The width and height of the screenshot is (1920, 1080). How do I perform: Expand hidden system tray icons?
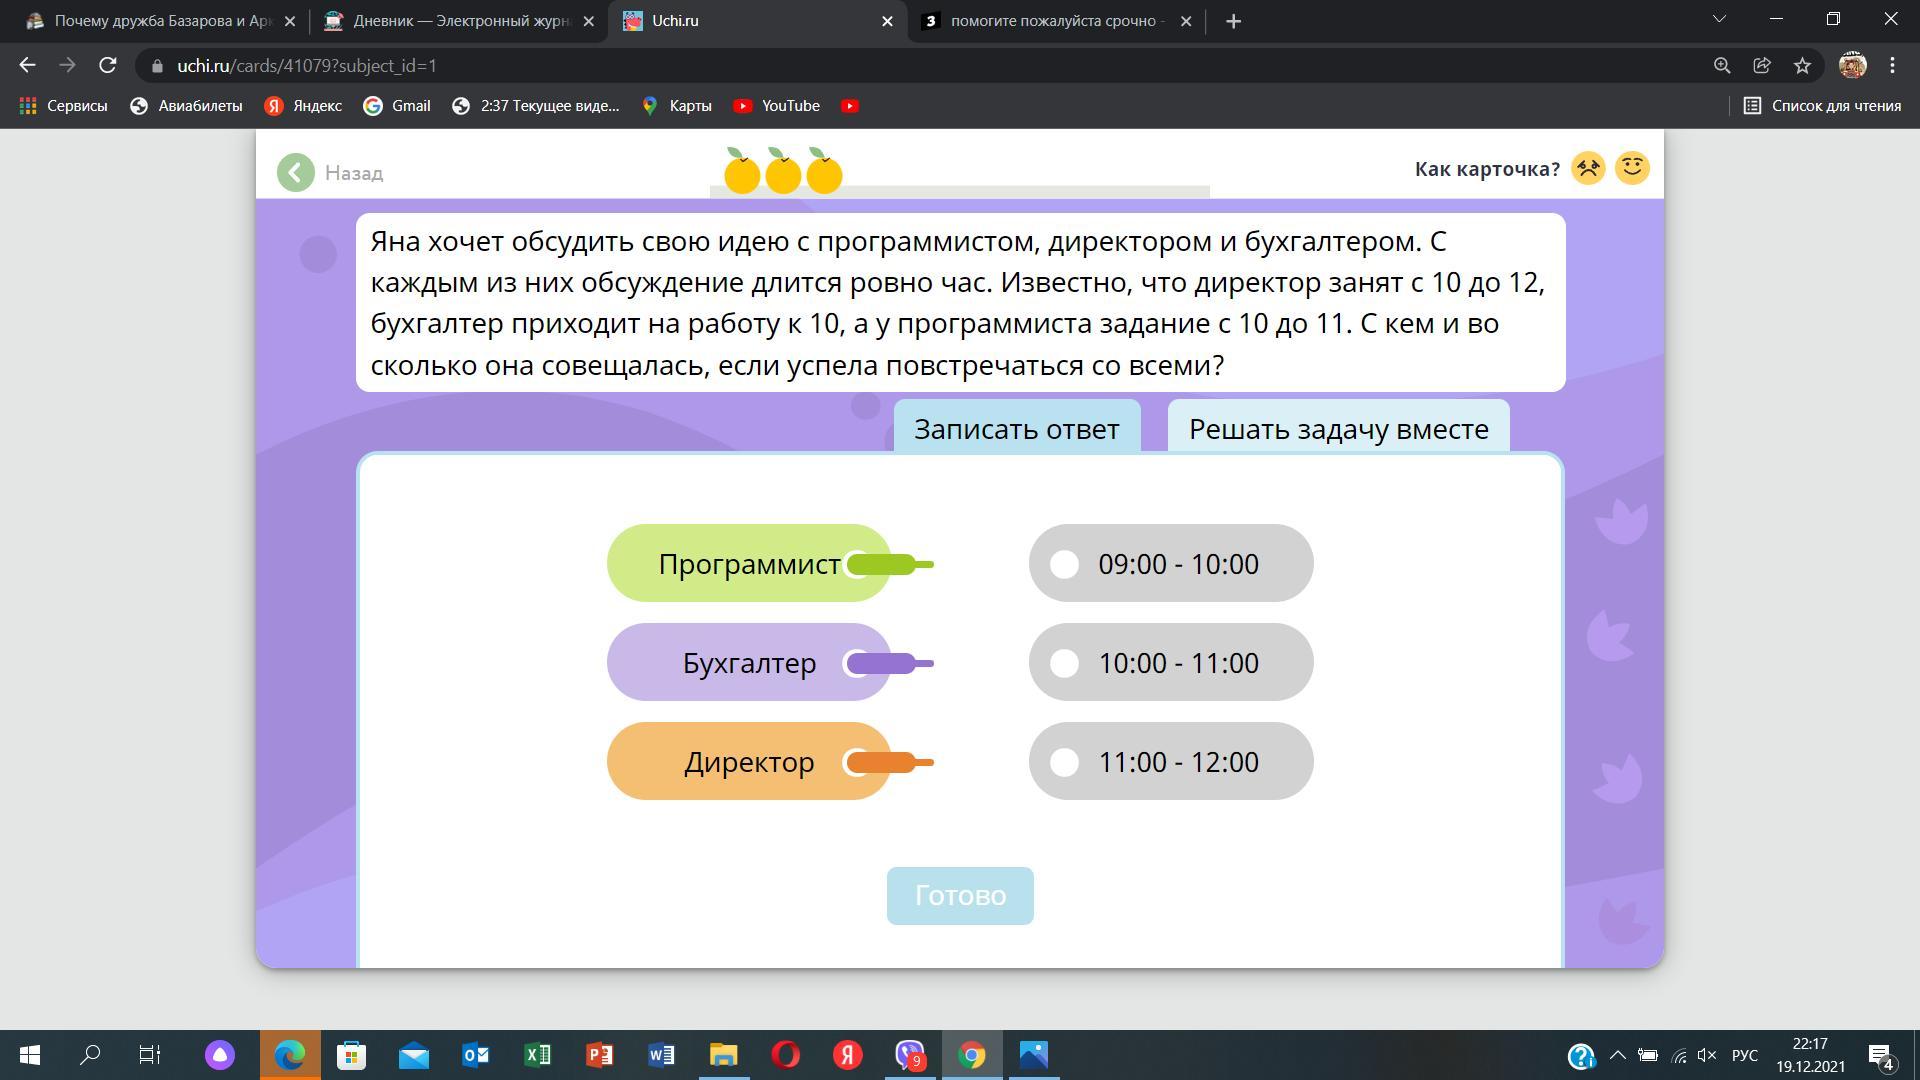pyautogui.click(x=1617, y=1056)
